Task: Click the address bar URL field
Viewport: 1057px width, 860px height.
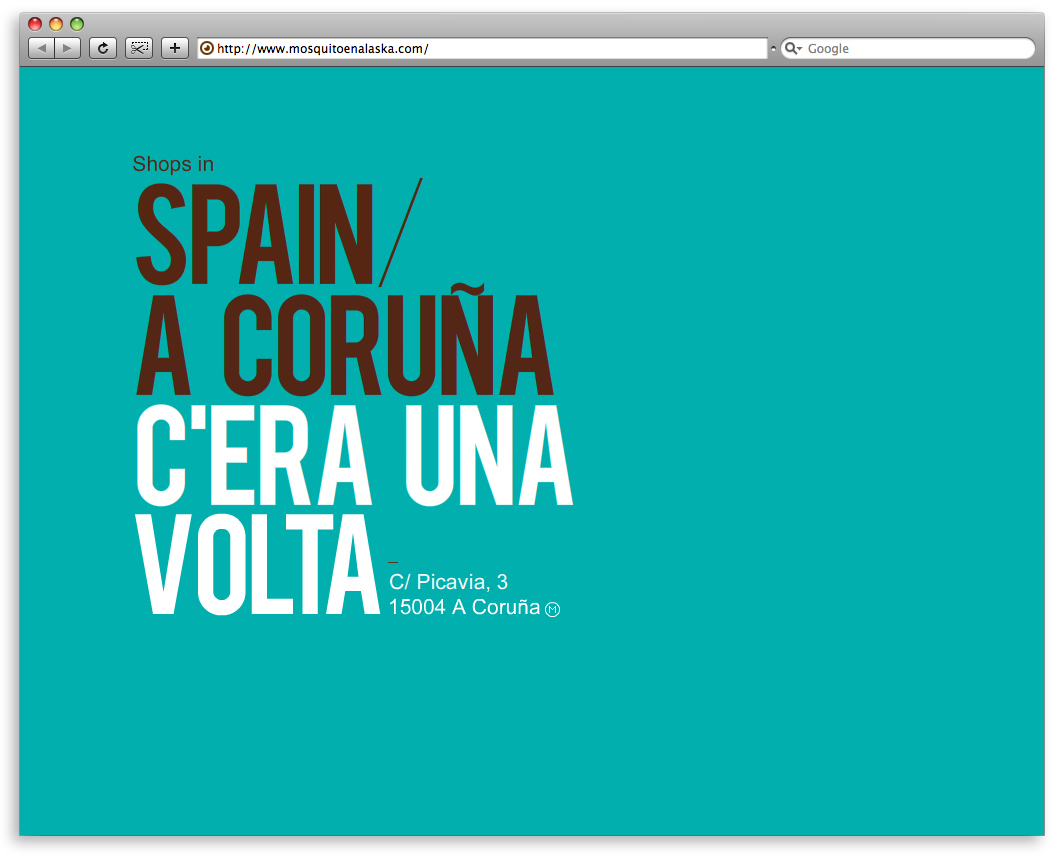Action: (480, 48)
